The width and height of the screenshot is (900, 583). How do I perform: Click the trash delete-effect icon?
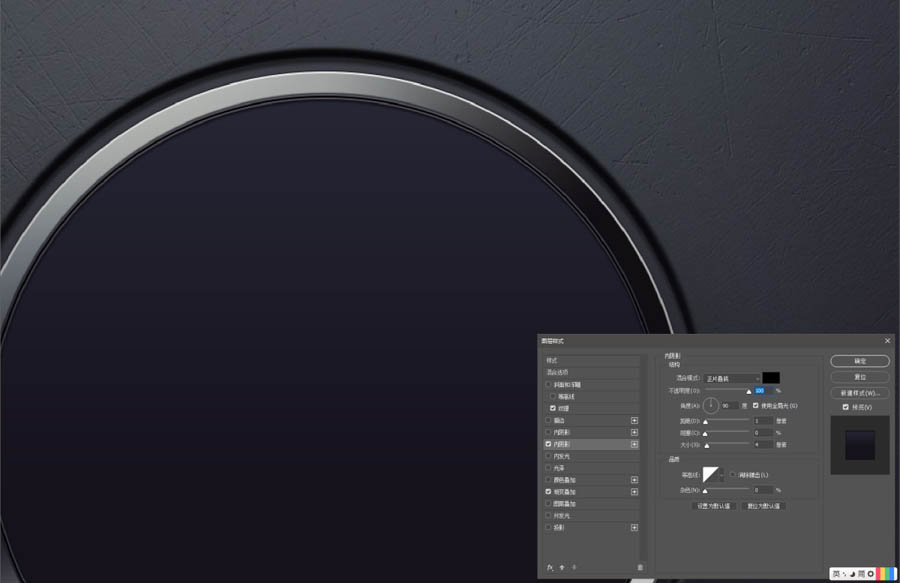[x=640, y=567]
